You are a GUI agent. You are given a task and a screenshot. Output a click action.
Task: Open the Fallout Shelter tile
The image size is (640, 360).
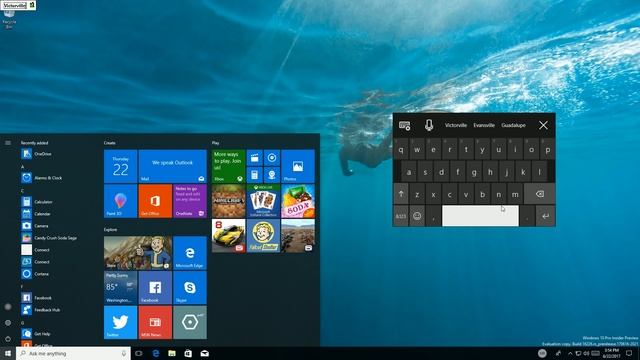[263, 236]
